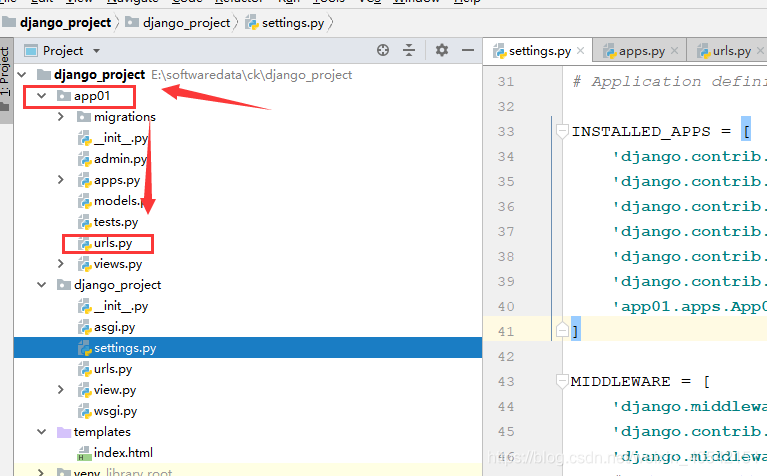Click the django_project root folder row
The image size is (767, 476).
click(248, 75)
